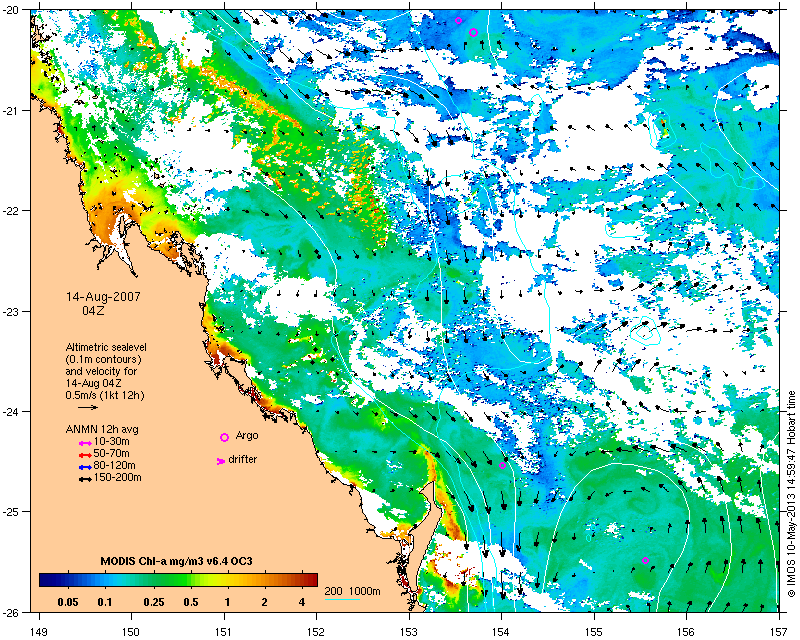Select the blue 80-120m arrow symbol

point(85,467)
